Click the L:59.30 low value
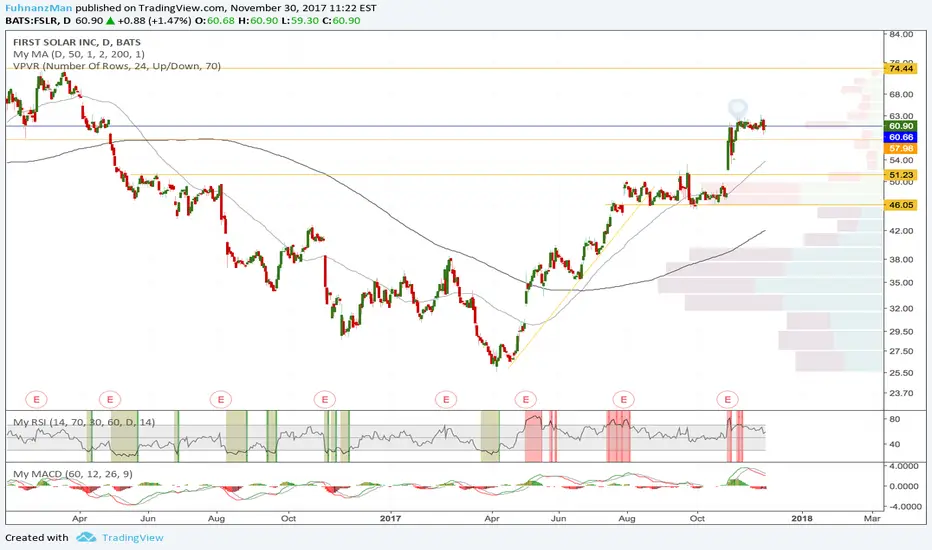 (x=300, y=21)
